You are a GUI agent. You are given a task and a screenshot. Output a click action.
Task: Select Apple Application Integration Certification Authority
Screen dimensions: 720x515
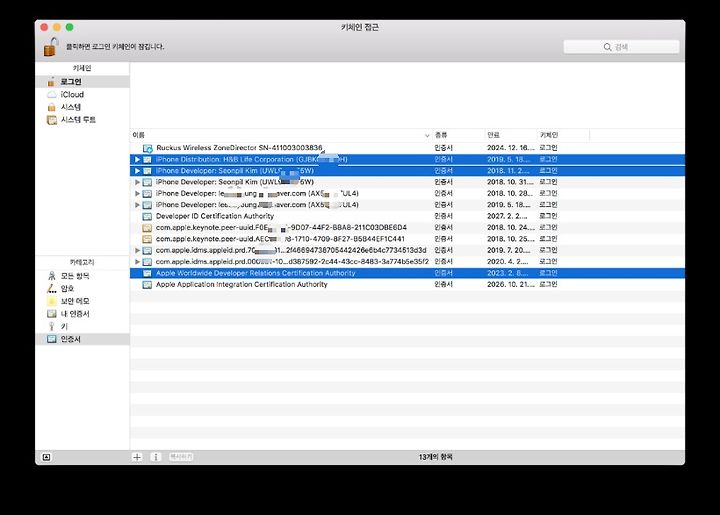[x=407, y=285]
